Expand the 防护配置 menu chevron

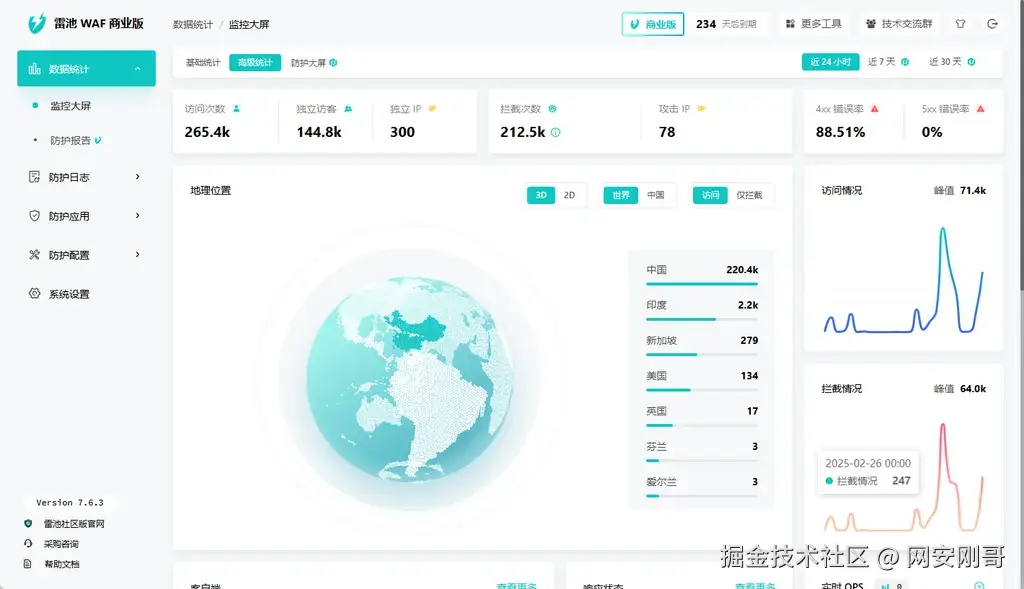tap(137, 255)
